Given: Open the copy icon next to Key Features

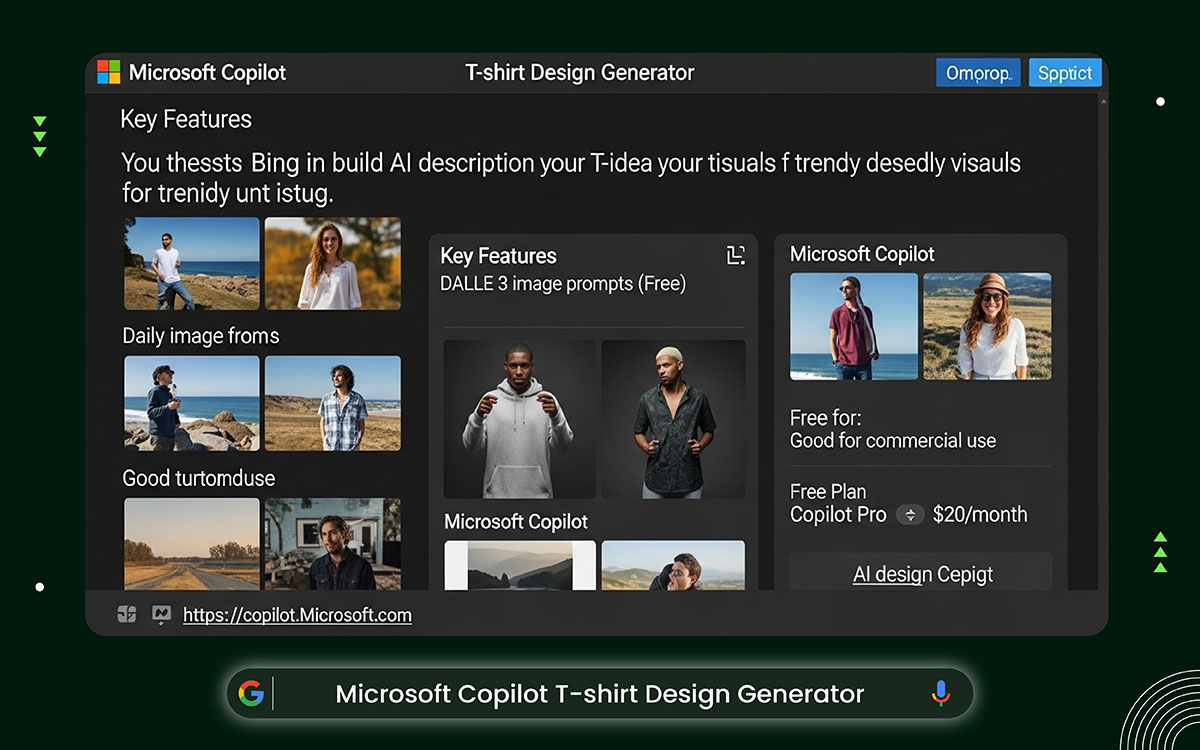Looking at the screenshot, I should pyautogui.click(x=735, y=256).
